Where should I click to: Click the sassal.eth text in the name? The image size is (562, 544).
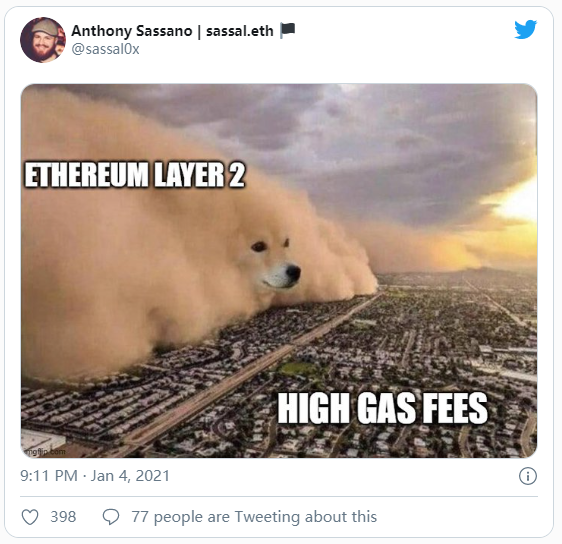239,31
